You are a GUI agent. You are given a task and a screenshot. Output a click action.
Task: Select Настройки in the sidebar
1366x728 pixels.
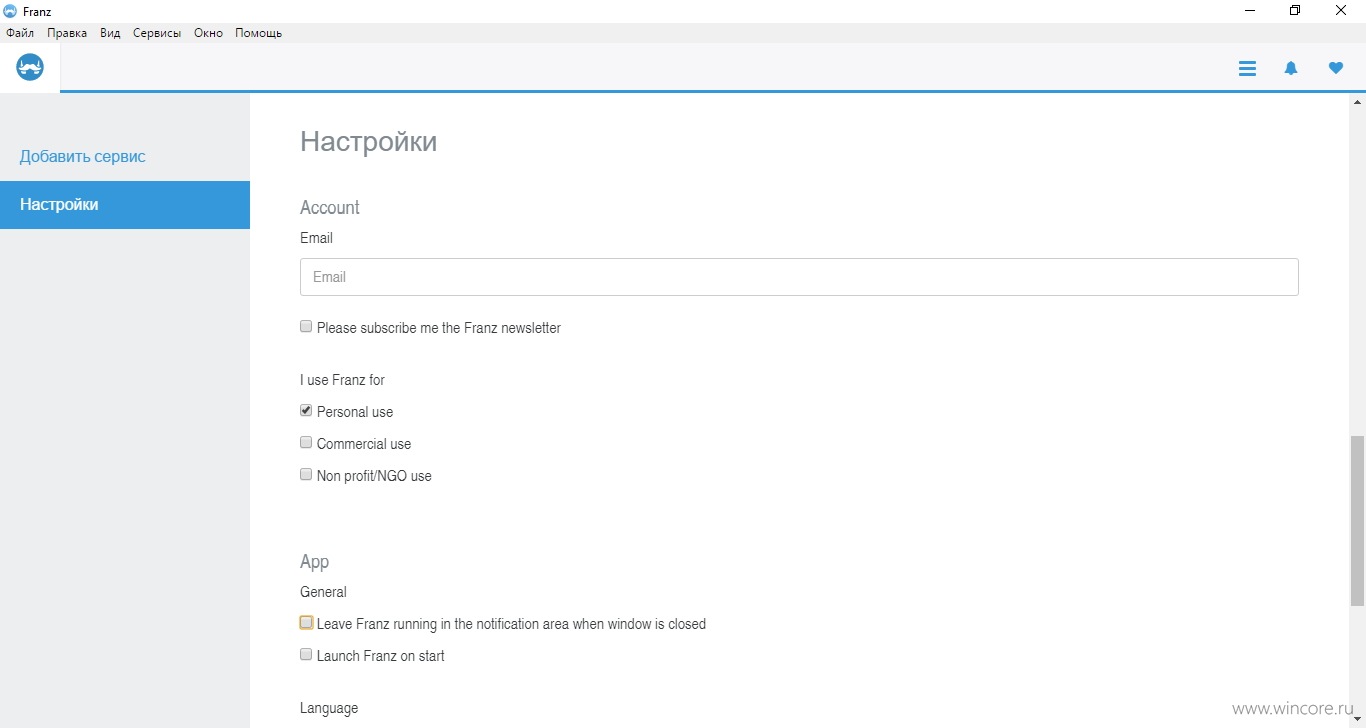point(125,205)
